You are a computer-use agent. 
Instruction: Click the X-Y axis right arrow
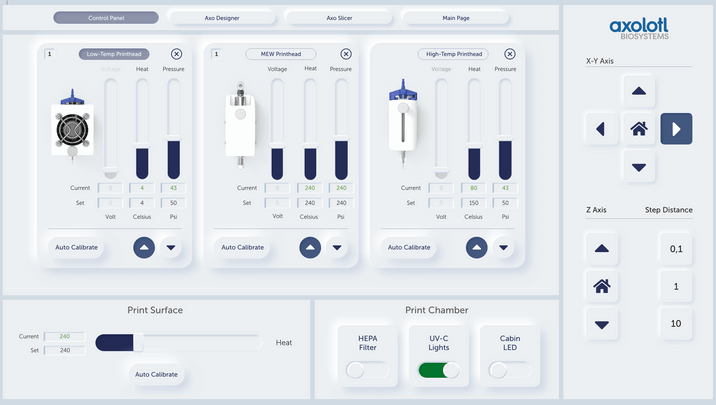676,128
